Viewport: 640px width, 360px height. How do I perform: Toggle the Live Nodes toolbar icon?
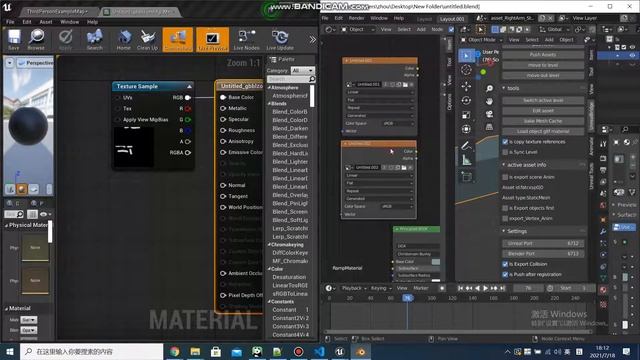(x=246, y=40)
